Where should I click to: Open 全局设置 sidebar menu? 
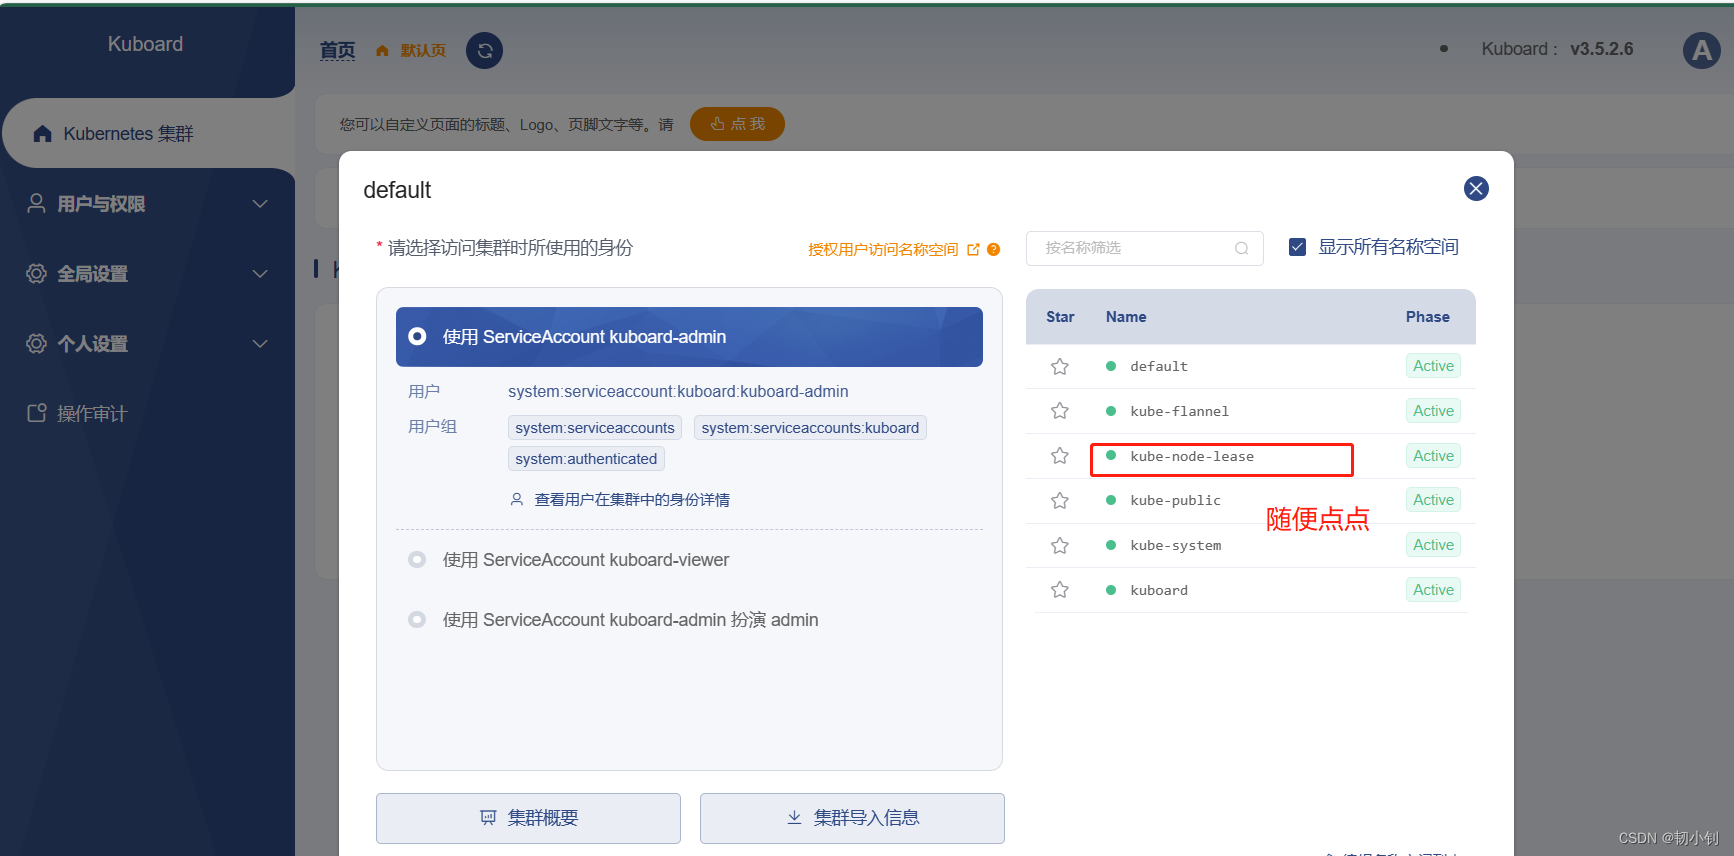coord(147,274)
